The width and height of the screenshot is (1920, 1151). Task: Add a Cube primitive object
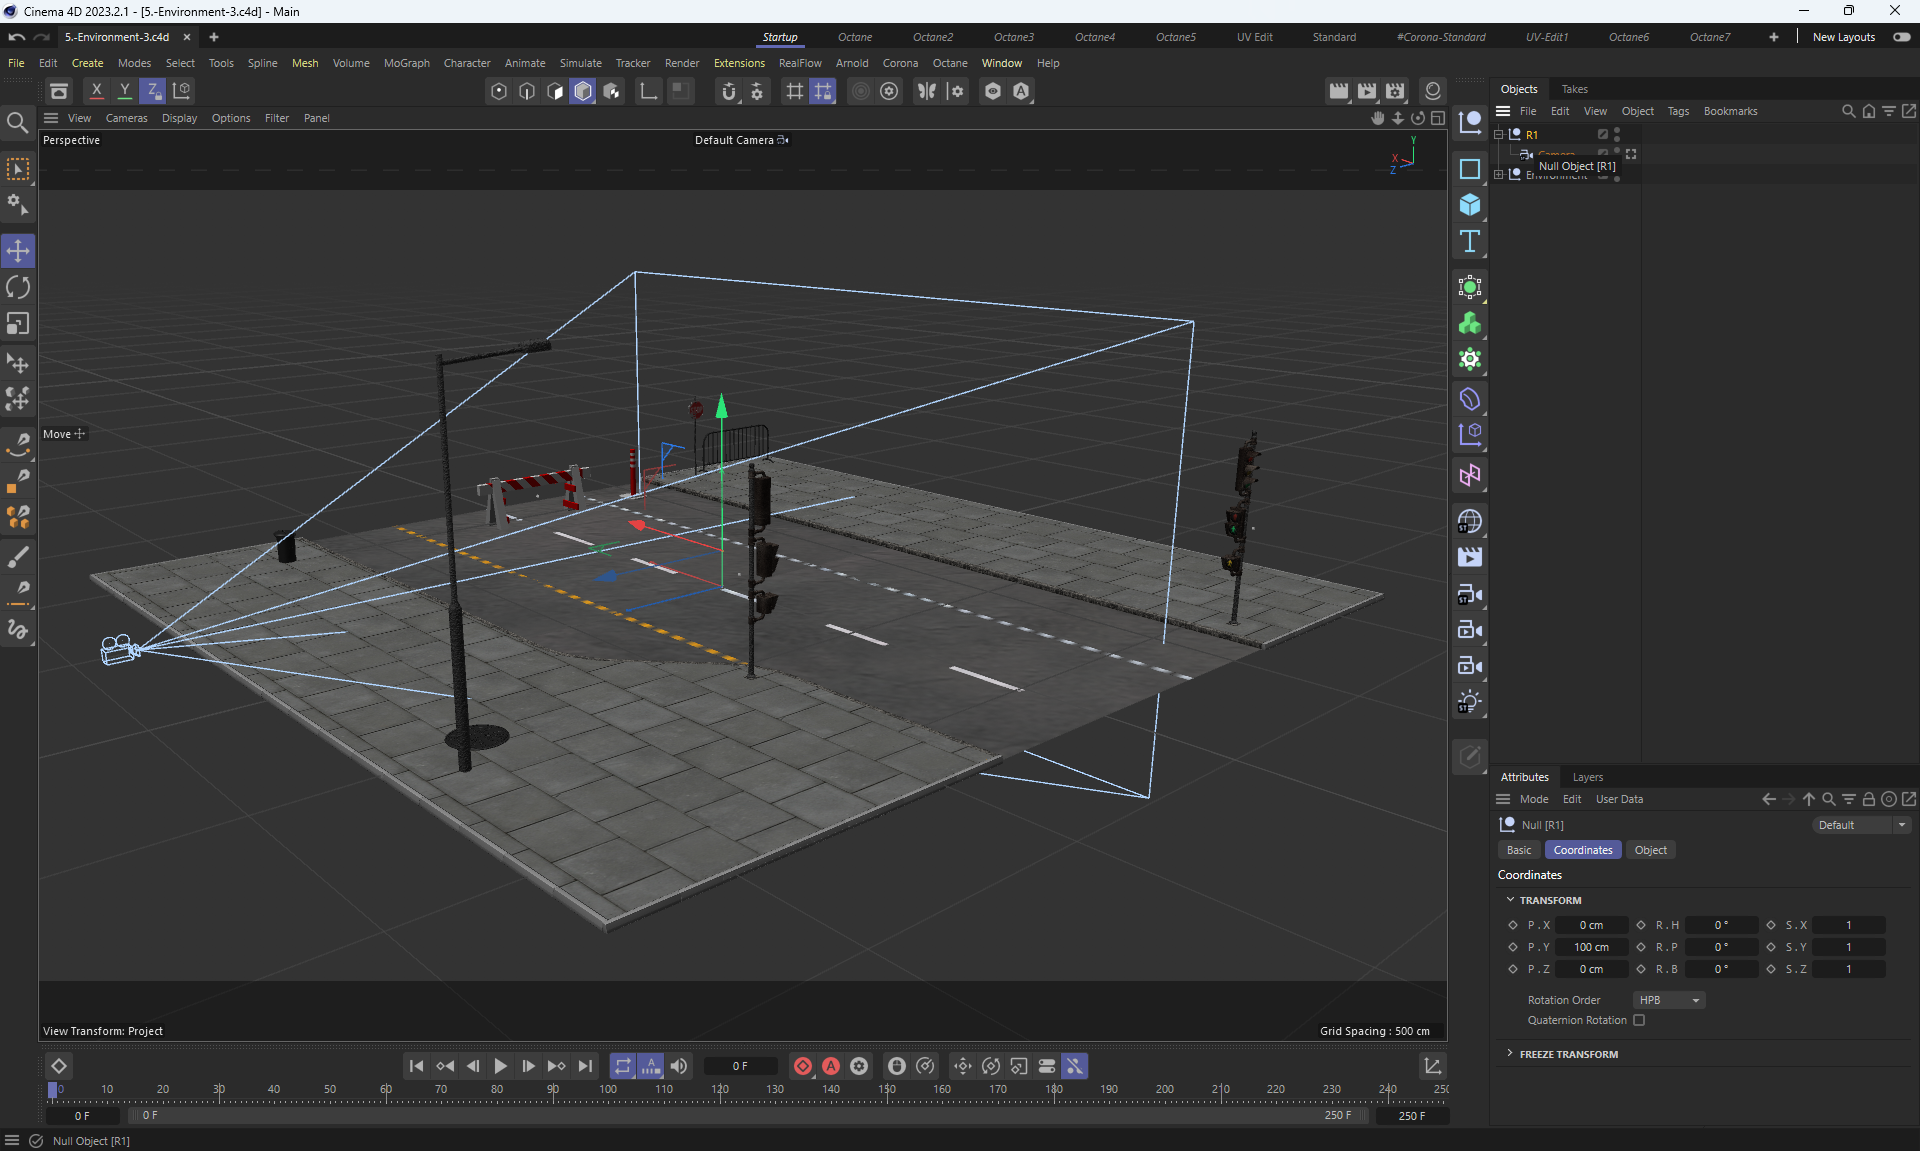[1469, 205]
